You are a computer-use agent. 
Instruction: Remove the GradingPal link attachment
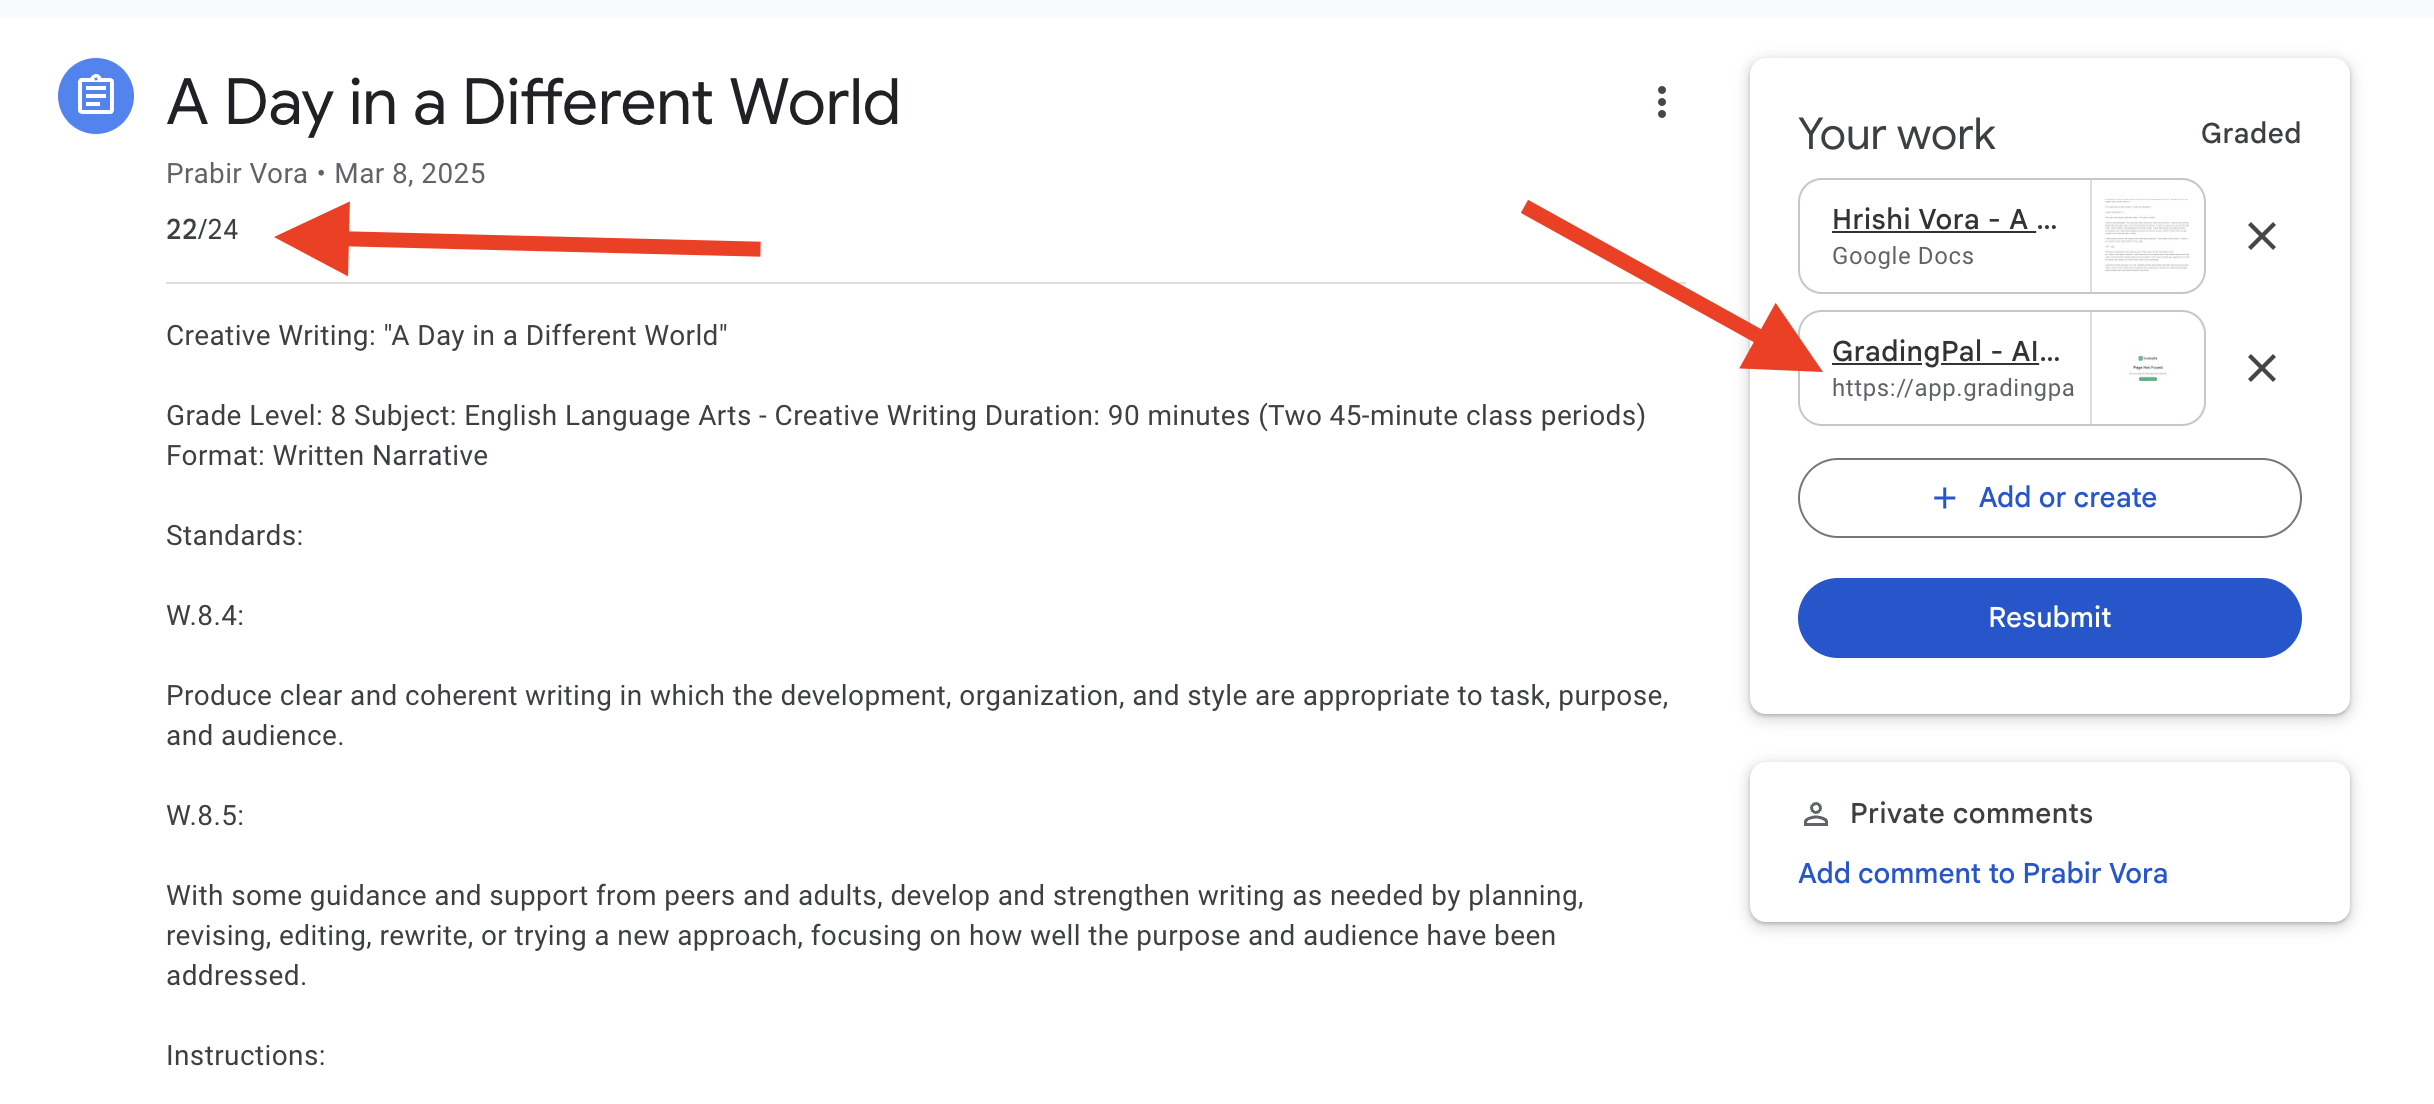(x=2261, y=368)
